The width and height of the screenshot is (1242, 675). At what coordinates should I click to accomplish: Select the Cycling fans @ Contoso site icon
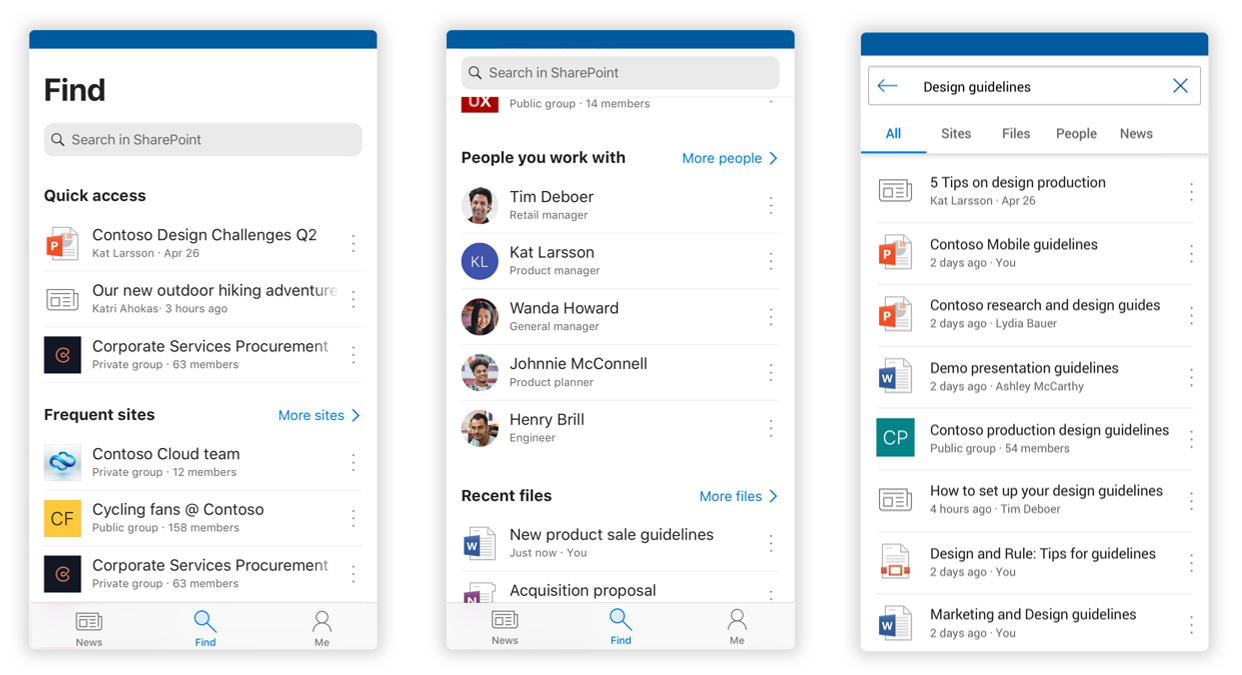point(62,517)
